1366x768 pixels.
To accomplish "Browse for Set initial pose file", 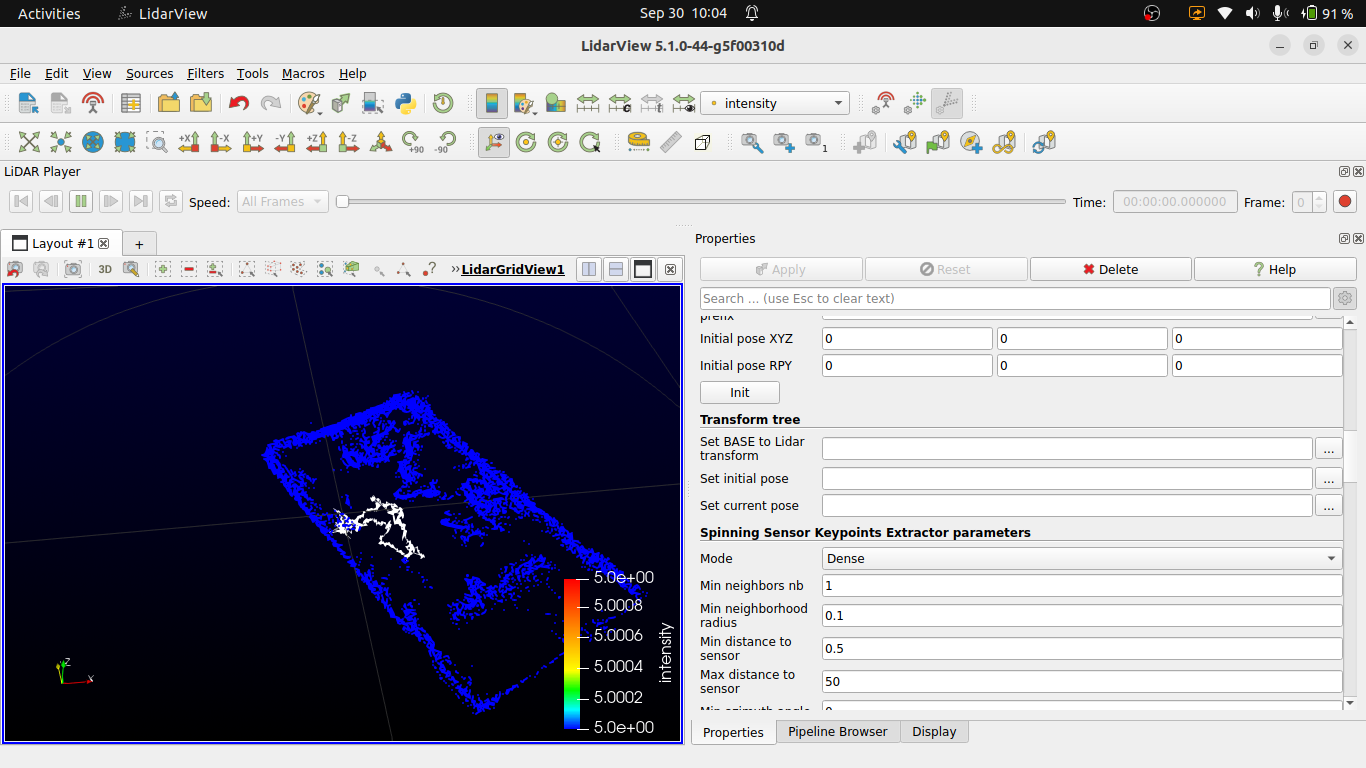I will 1328,478.
